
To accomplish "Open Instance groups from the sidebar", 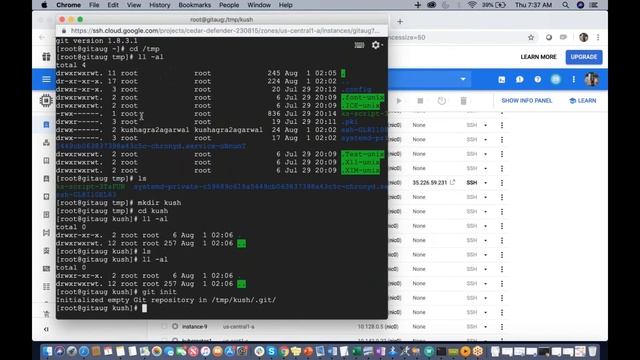I will (x=46, y=142).
